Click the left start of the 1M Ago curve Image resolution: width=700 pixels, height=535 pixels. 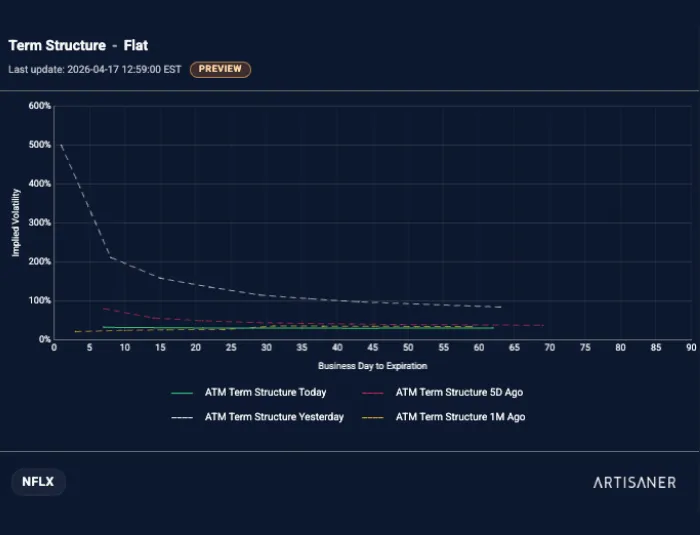tap(75, 332)
